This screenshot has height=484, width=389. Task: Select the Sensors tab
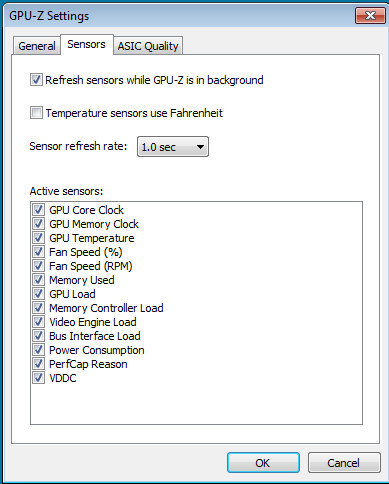pos(87,44)
